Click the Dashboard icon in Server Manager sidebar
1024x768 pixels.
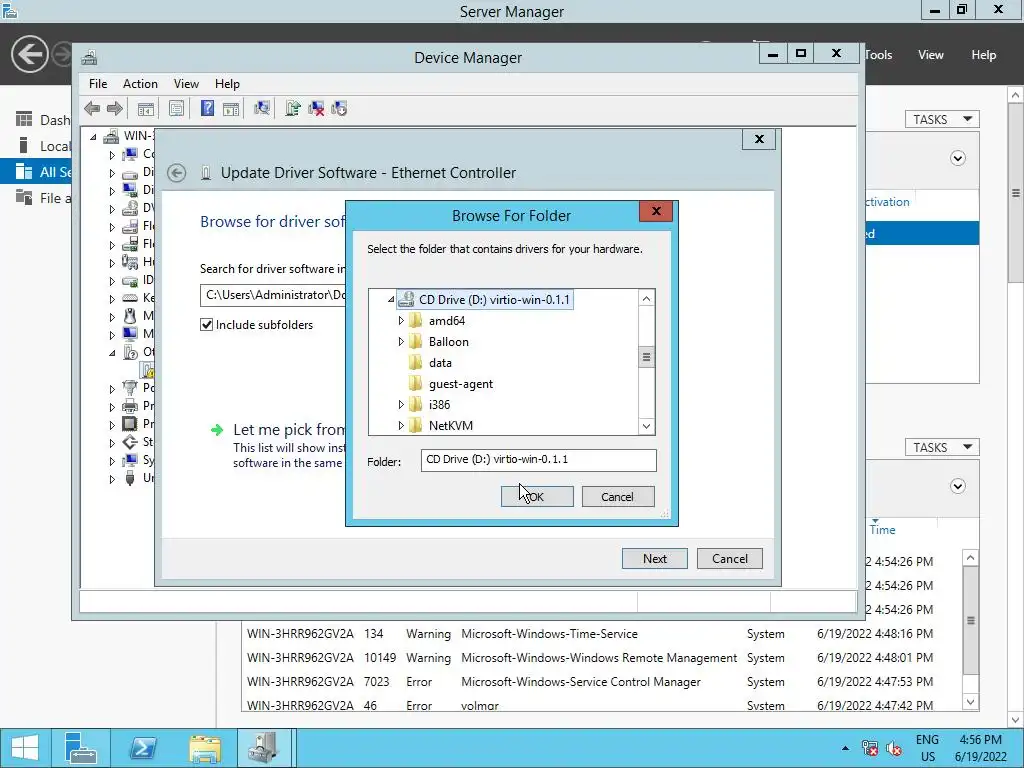24,119
